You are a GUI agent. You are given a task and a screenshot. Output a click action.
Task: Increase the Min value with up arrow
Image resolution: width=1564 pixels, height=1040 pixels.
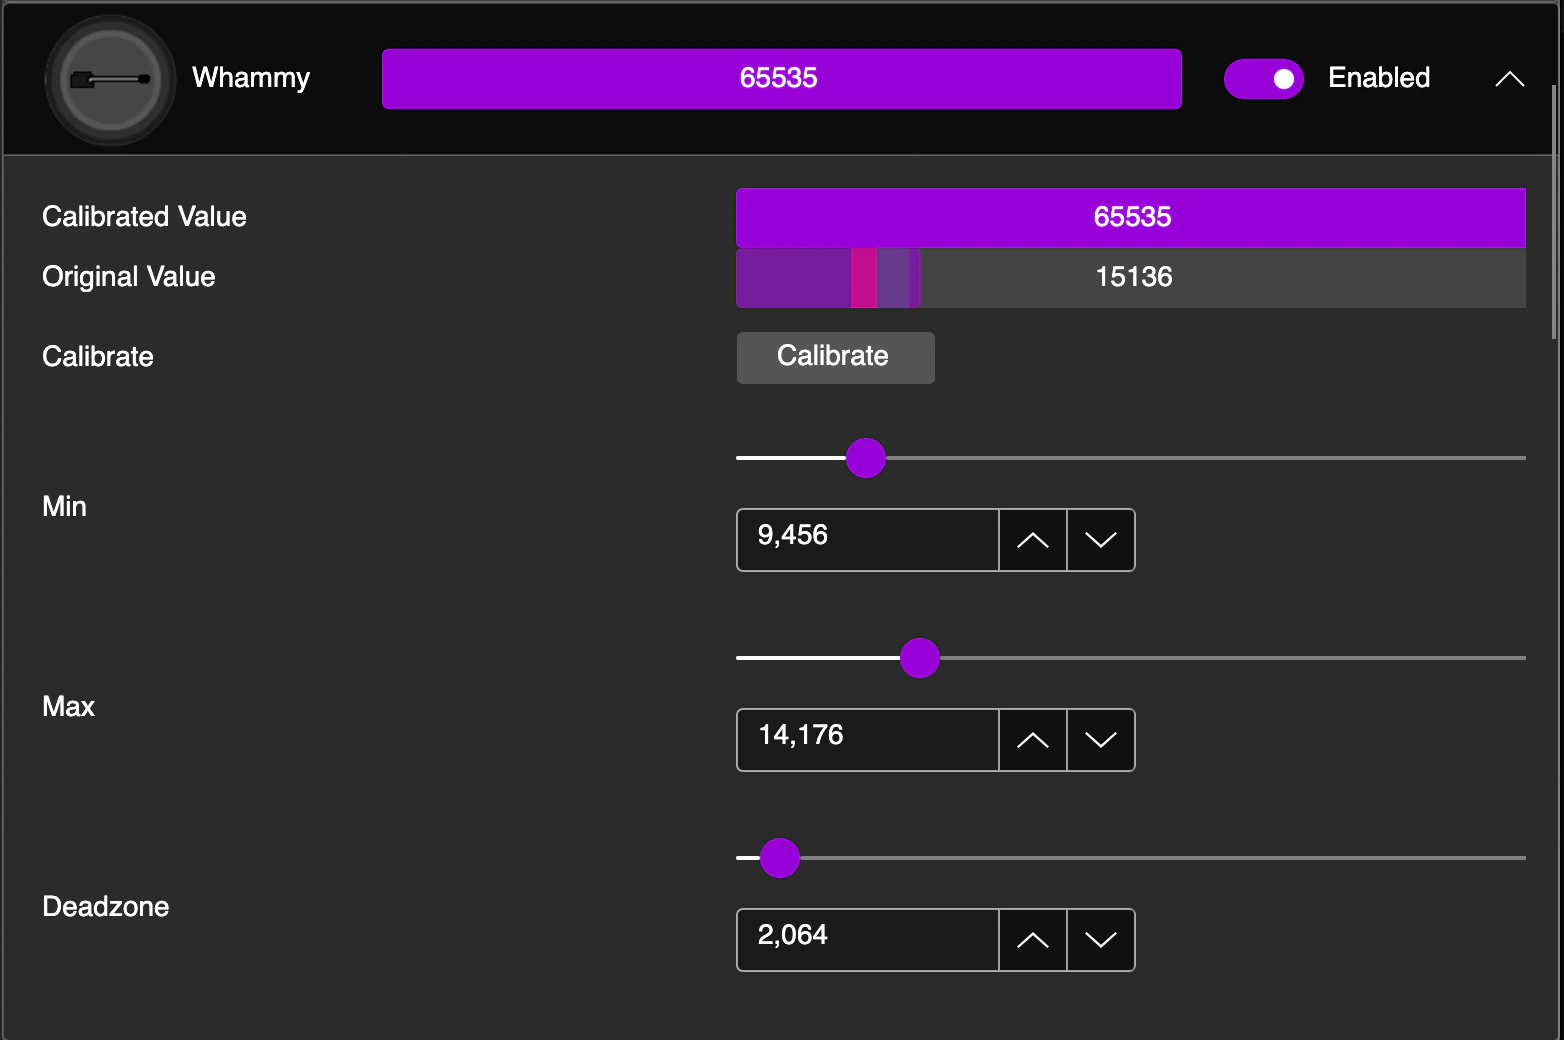click(1033, 540)
